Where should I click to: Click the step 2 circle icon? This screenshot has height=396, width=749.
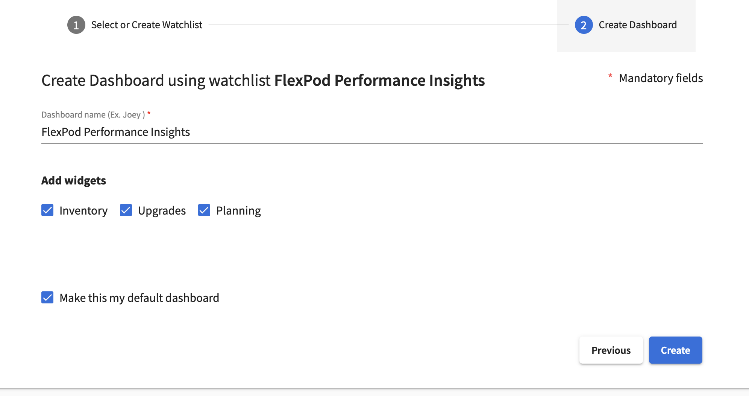click(584, 25)
